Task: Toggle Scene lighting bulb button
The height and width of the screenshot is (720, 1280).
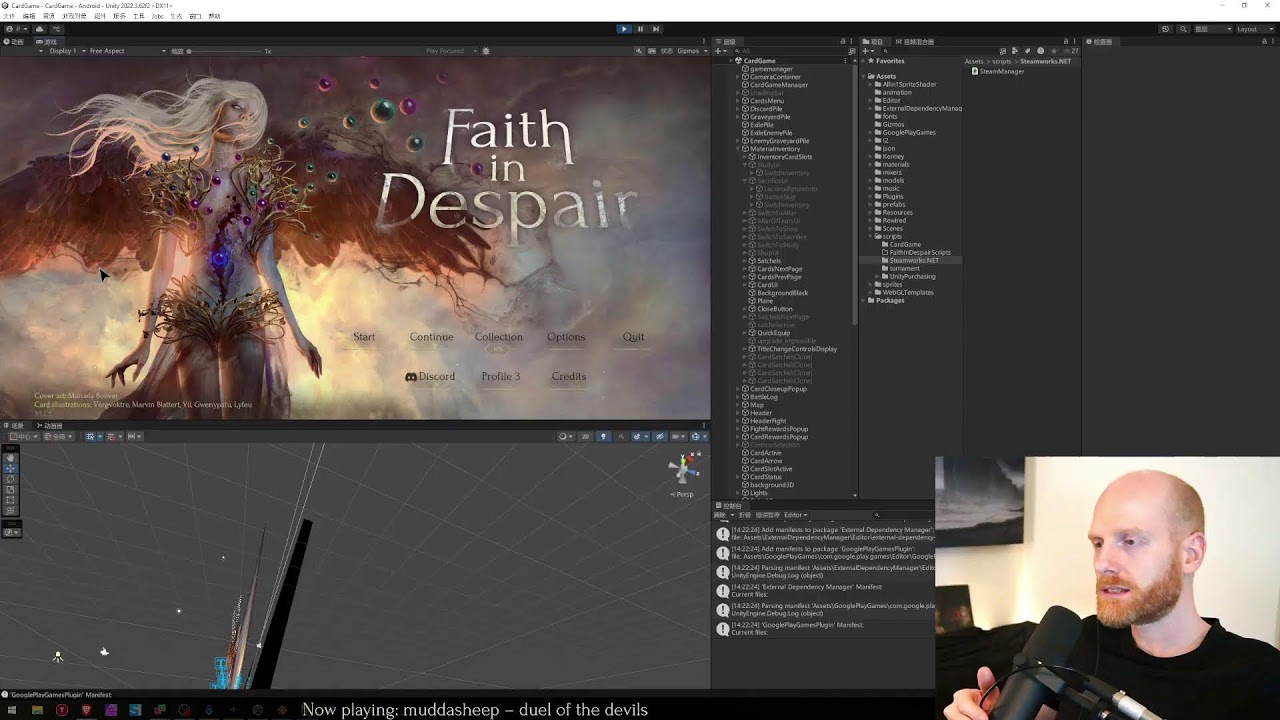Action: pos(602,436)
